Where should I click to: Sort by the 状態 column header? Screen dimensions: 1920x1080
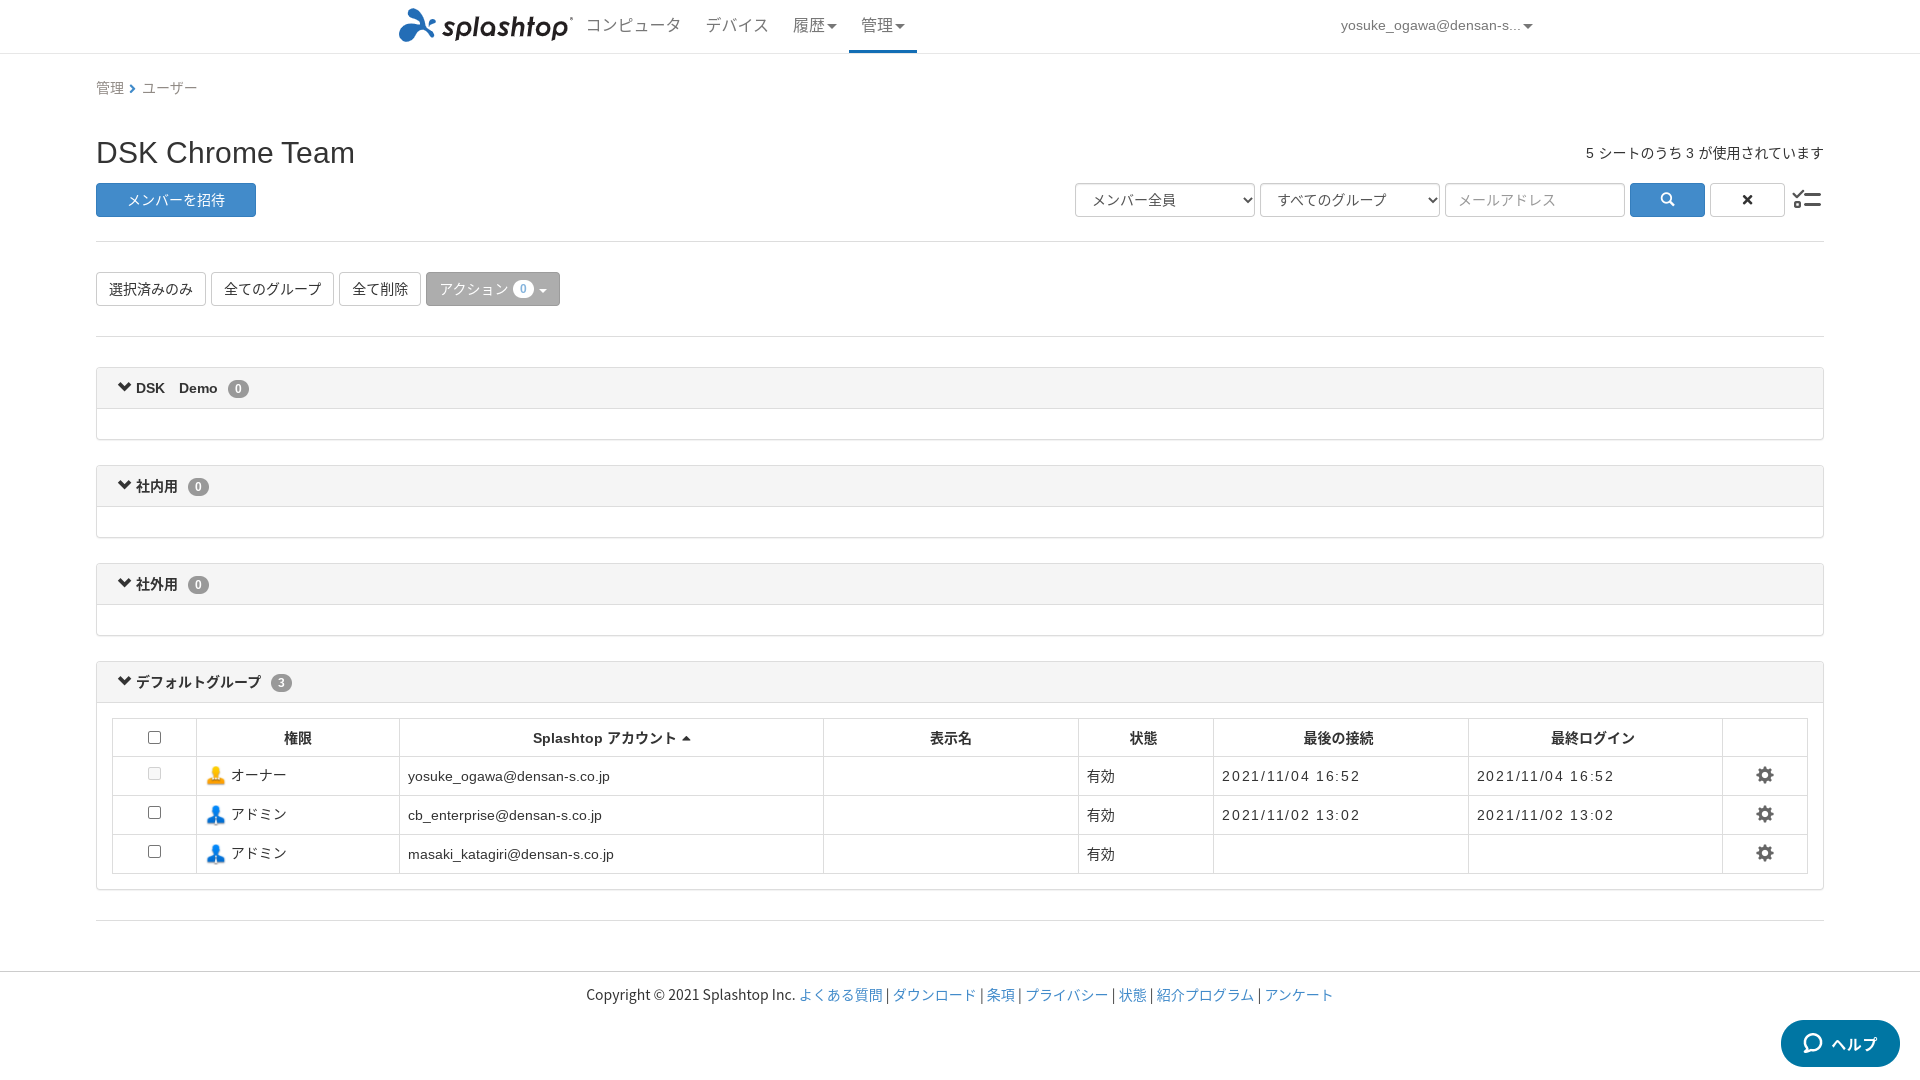1144,738
